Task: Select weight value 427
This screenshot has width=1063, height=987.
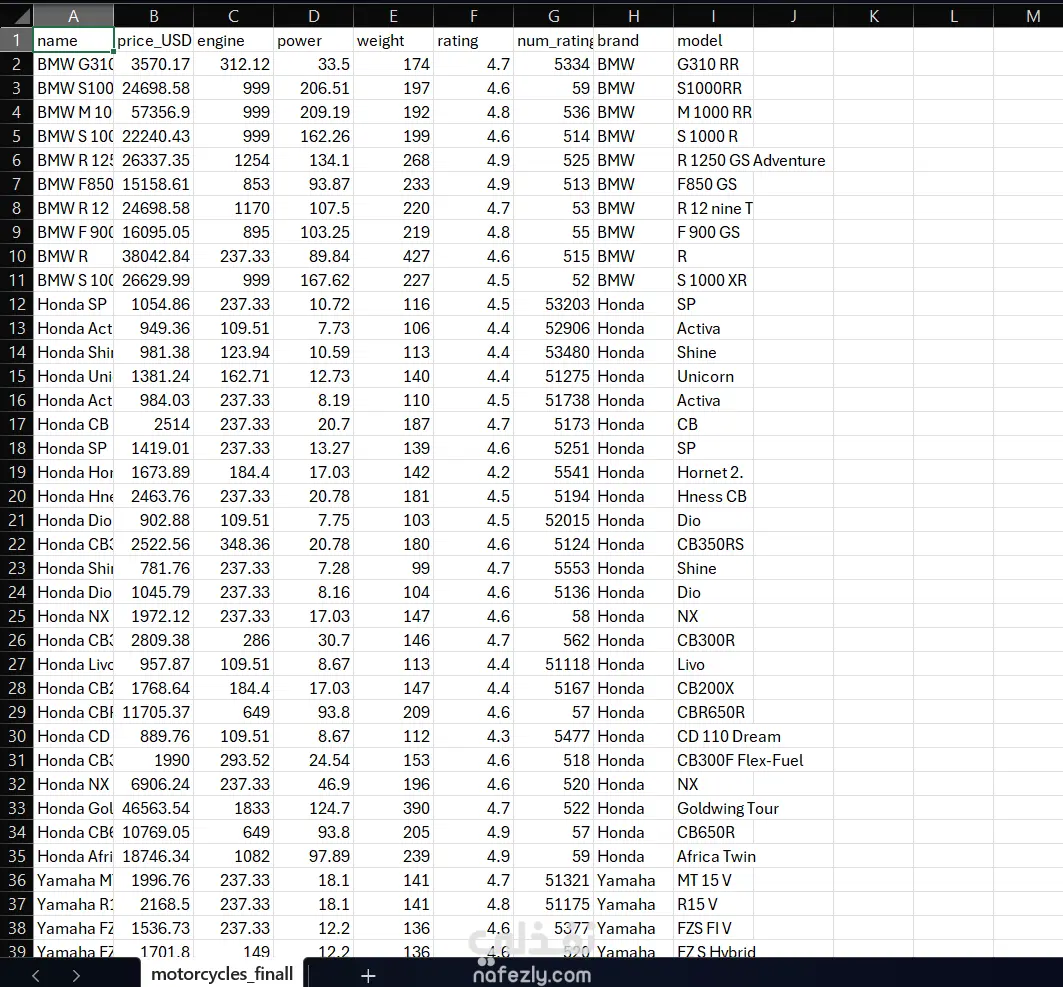Action: [393, 256]
